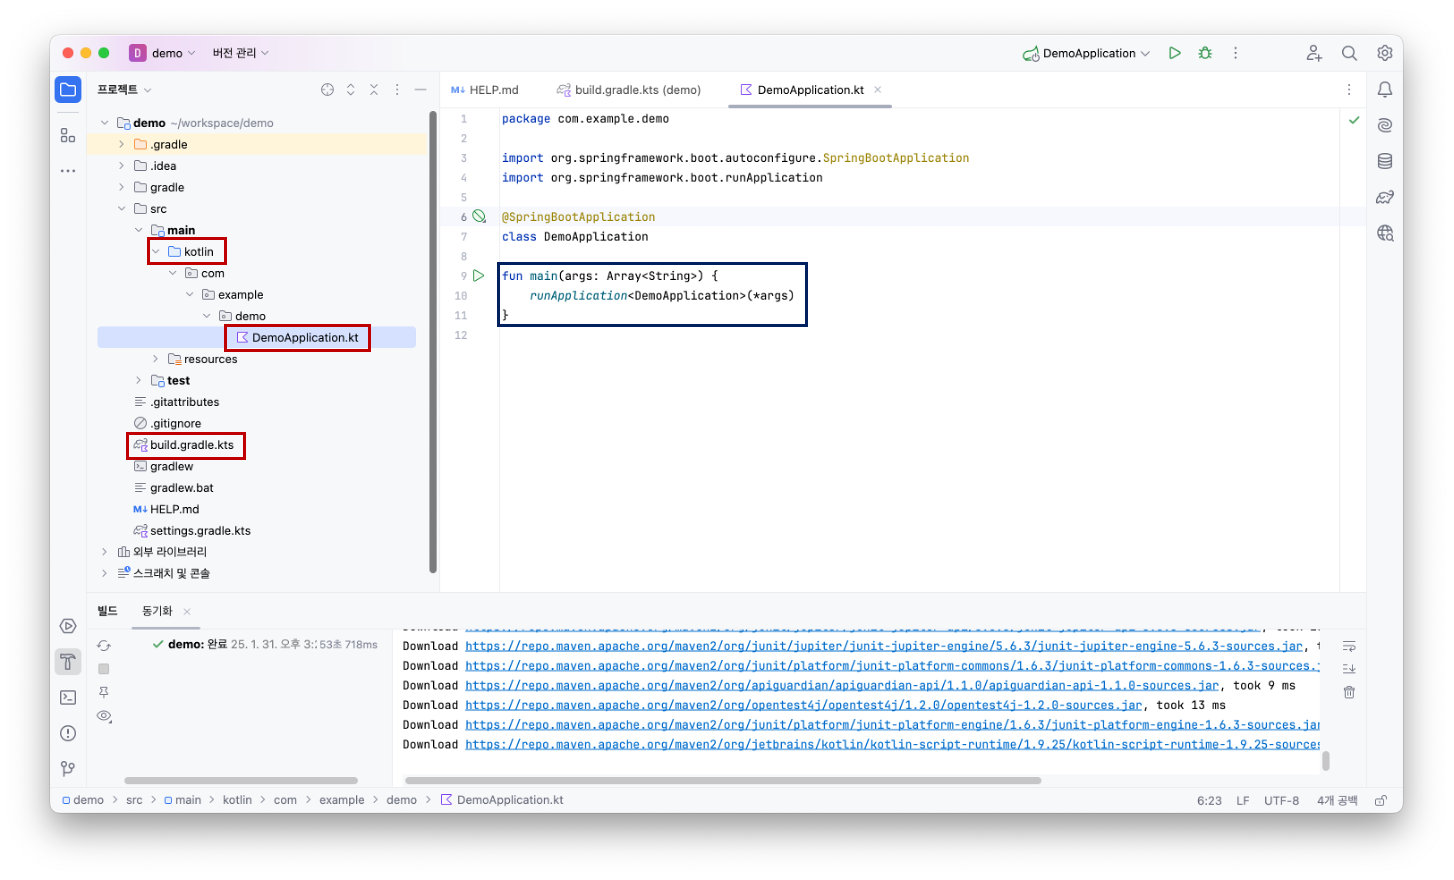Expand the resources folder
Screen dimensions: 1454x880
(x=156, y=359)
